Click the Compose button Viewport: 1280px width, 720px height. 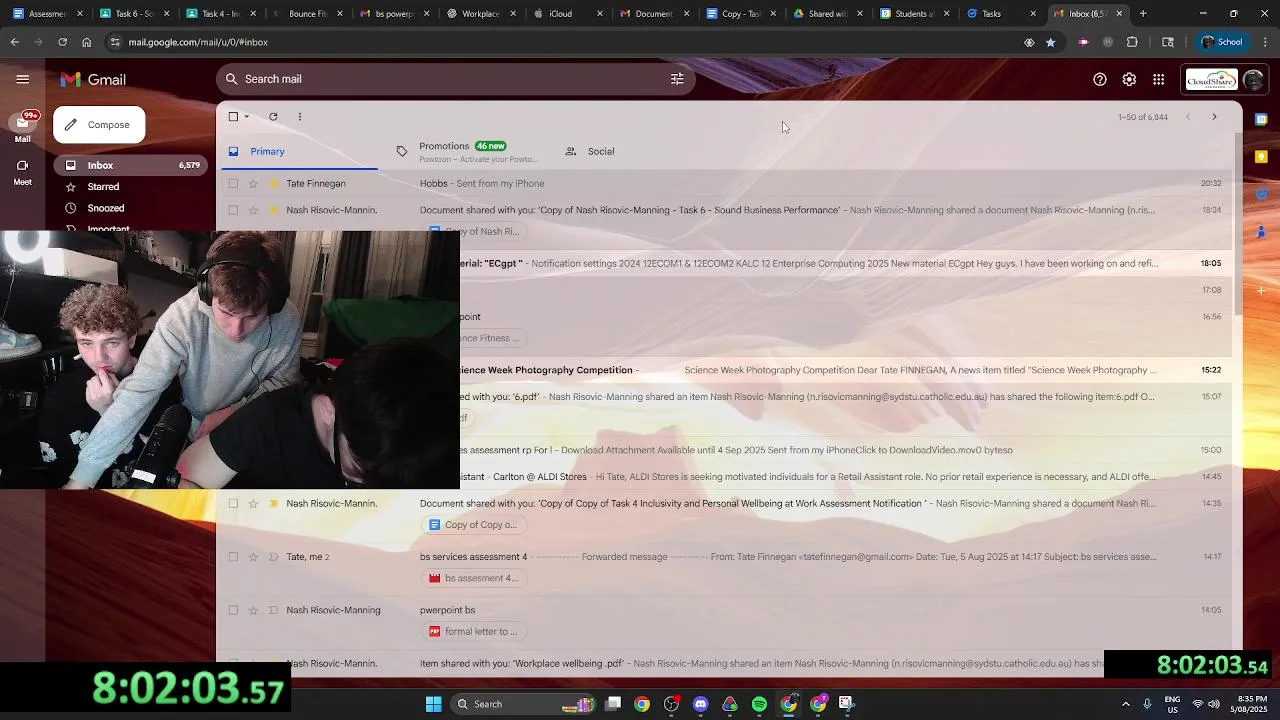(x=99, y=125)
